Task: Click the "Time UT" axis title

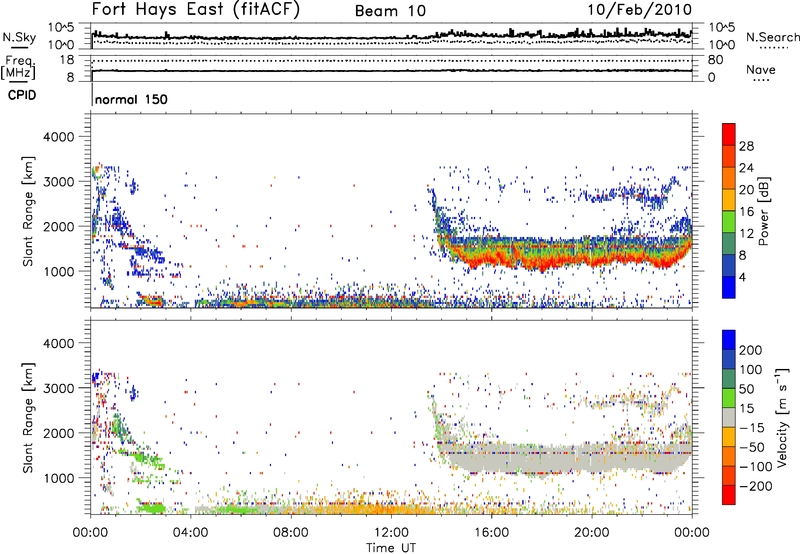Action: [x=391, y=547]
